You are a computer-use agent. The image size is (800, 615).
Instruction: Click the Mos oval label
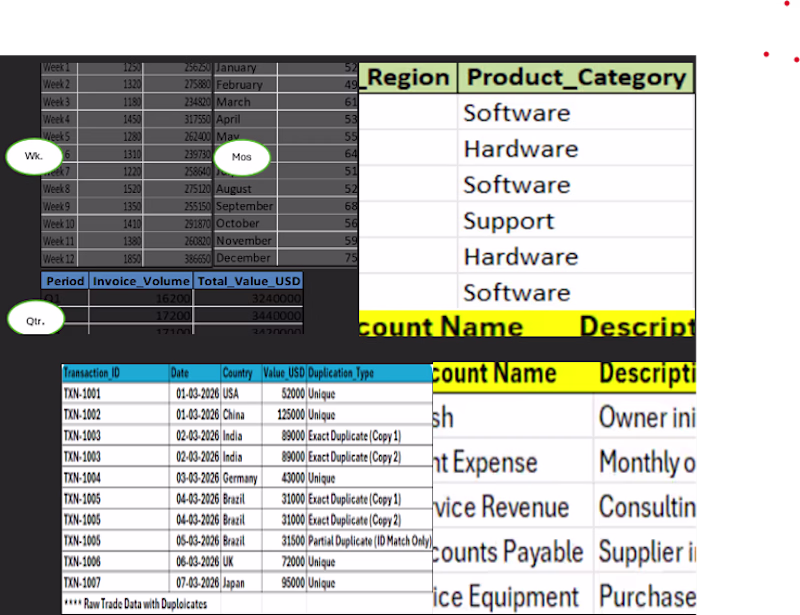click(x=242, y=157)
